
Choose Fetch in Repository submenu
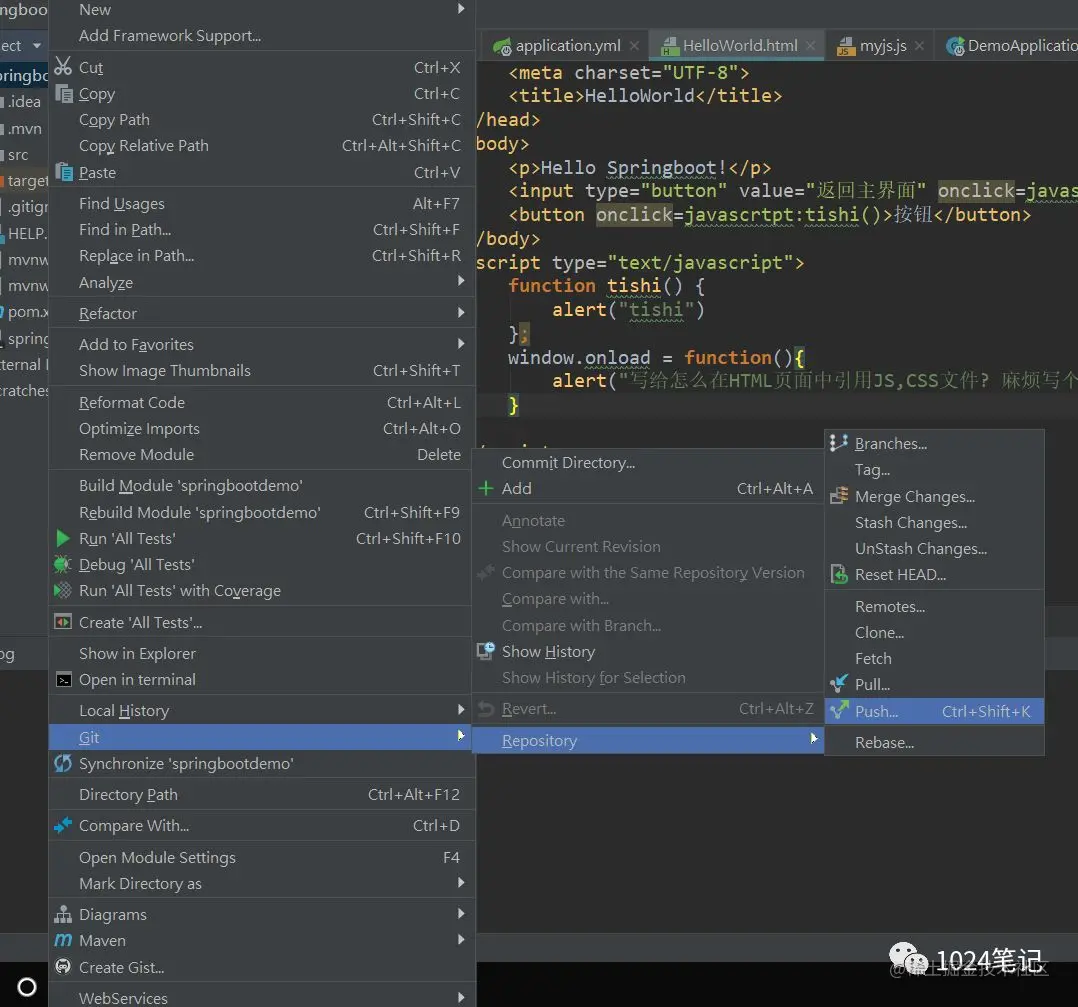934,659
